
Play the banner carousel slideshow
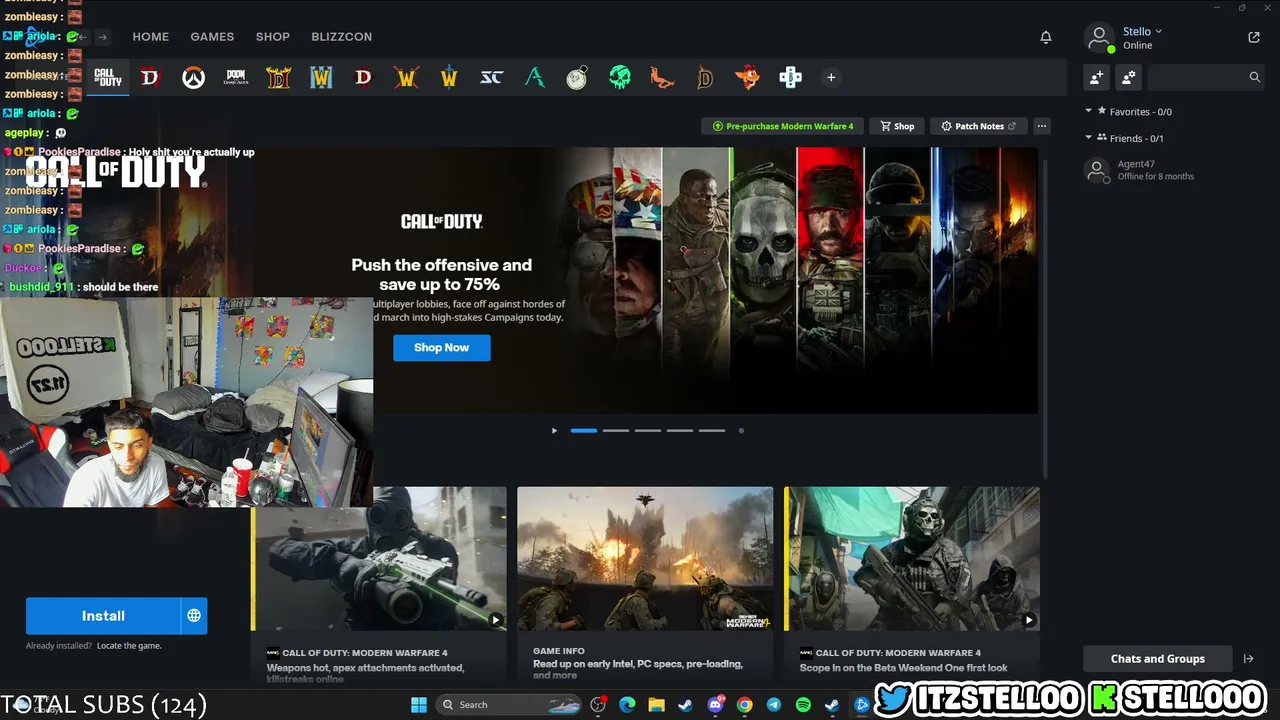(x=554, y=431)
